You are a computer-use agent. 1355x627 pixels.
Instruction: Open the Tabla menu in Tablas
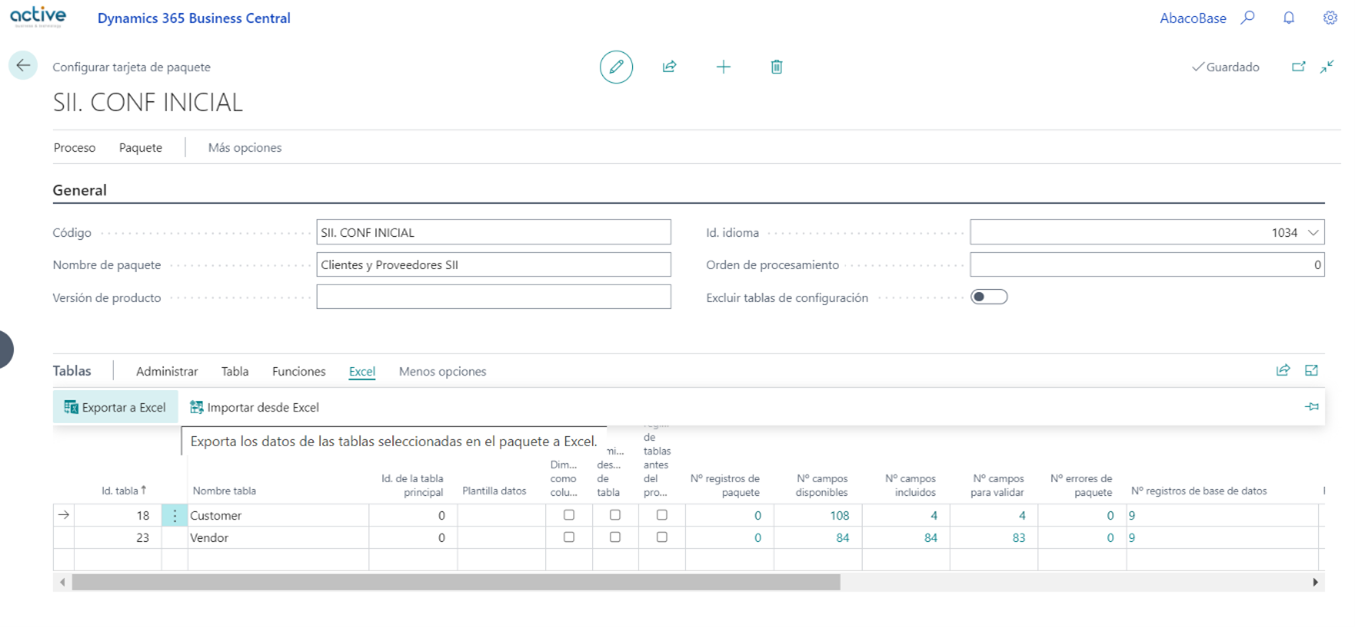coord(235,372)
